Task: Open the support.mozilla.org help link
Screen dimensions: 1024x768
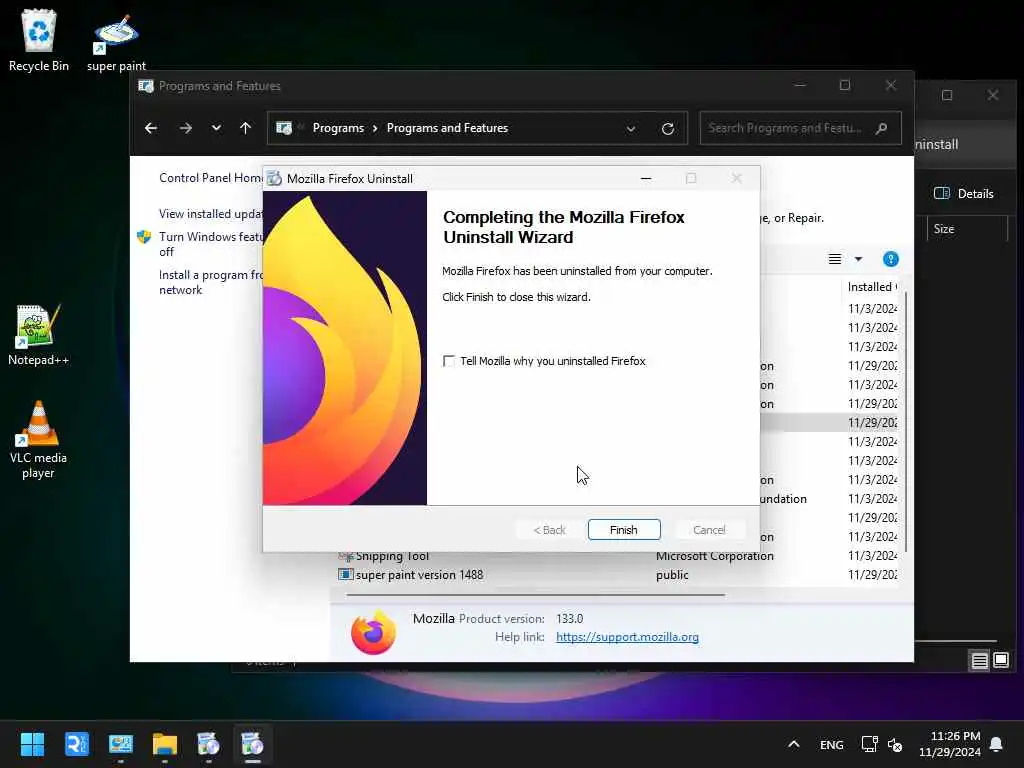Action: (x=627, y=637)
